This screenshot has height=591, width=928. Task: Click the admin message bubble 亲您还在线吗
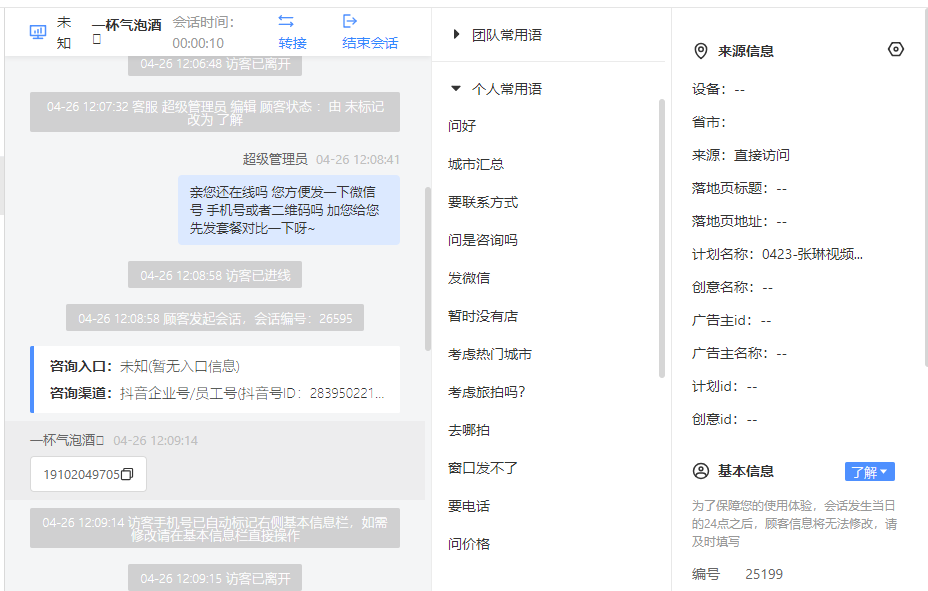tap(289, 210)
